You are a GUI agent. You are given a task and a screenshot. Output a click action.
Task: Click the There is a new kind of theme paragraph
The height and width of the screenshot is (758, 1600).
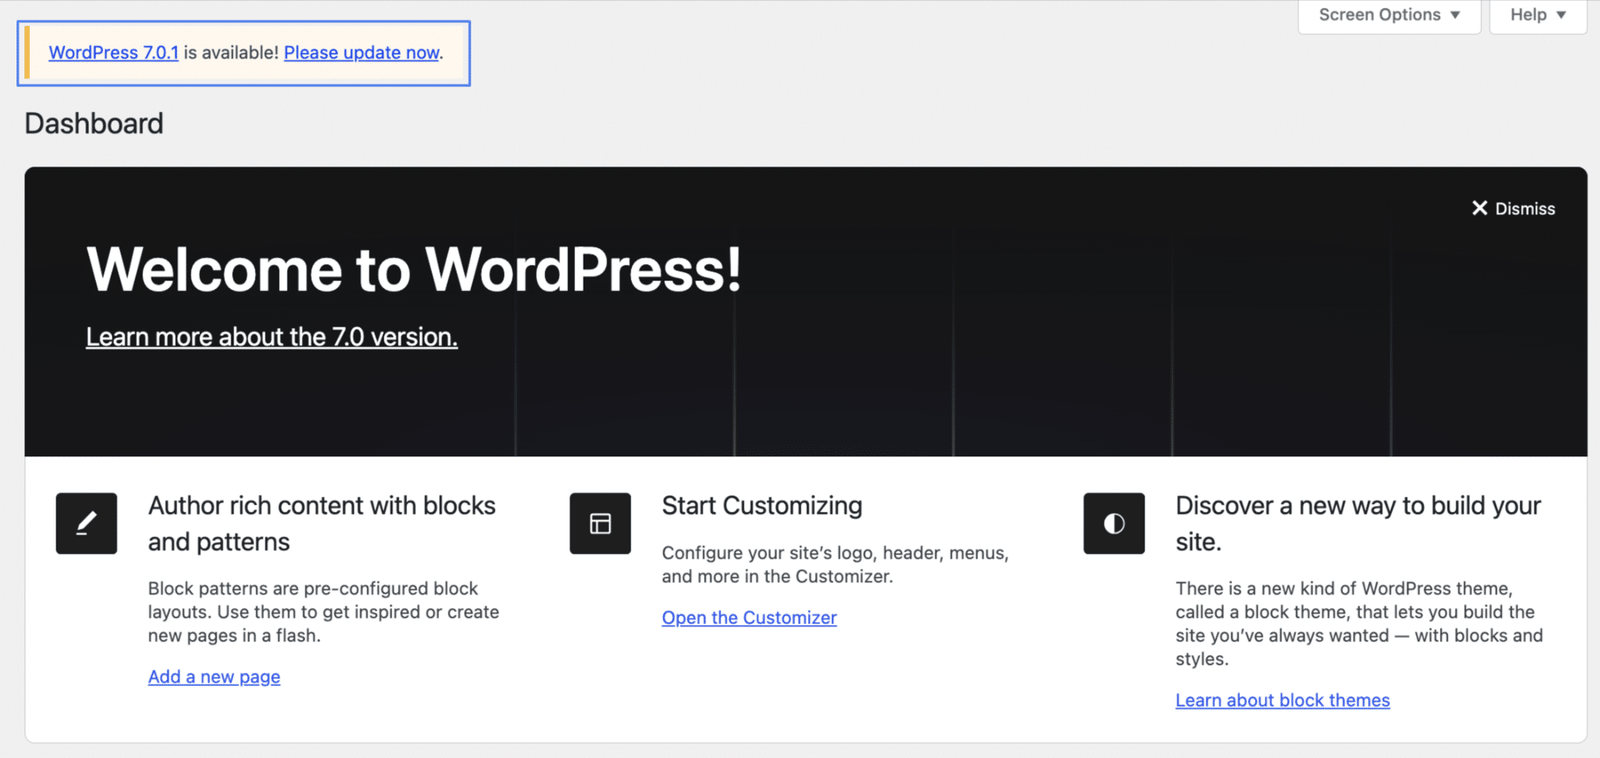tap(1359, 624)
